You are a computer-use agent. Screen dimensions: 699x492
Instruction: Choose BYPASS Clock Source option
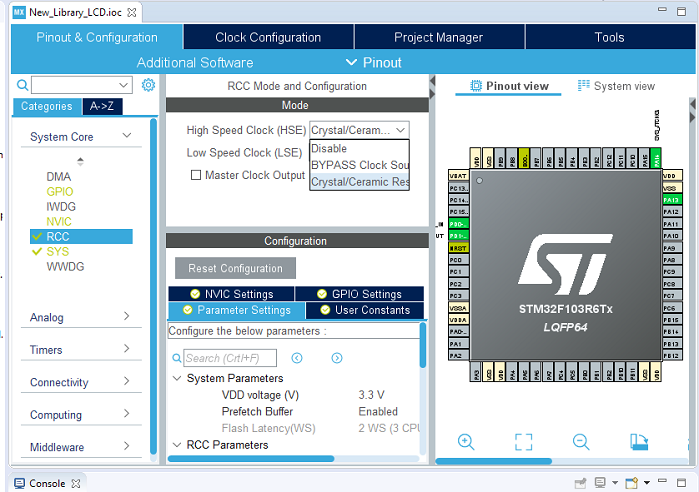359,165
